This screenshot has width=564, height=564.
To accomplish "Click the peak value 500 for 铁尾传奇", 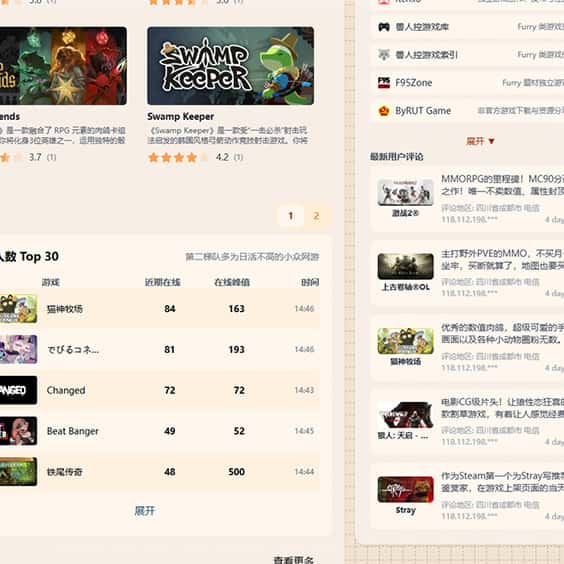I will (x=237, y=472).
